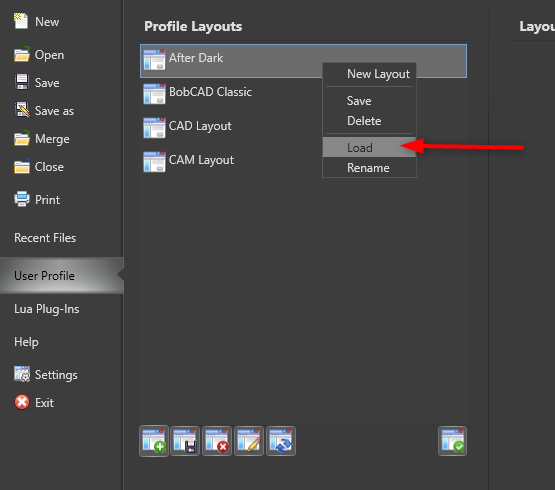
Task: Click Save as in sidebar
Action: coord(54,111)
